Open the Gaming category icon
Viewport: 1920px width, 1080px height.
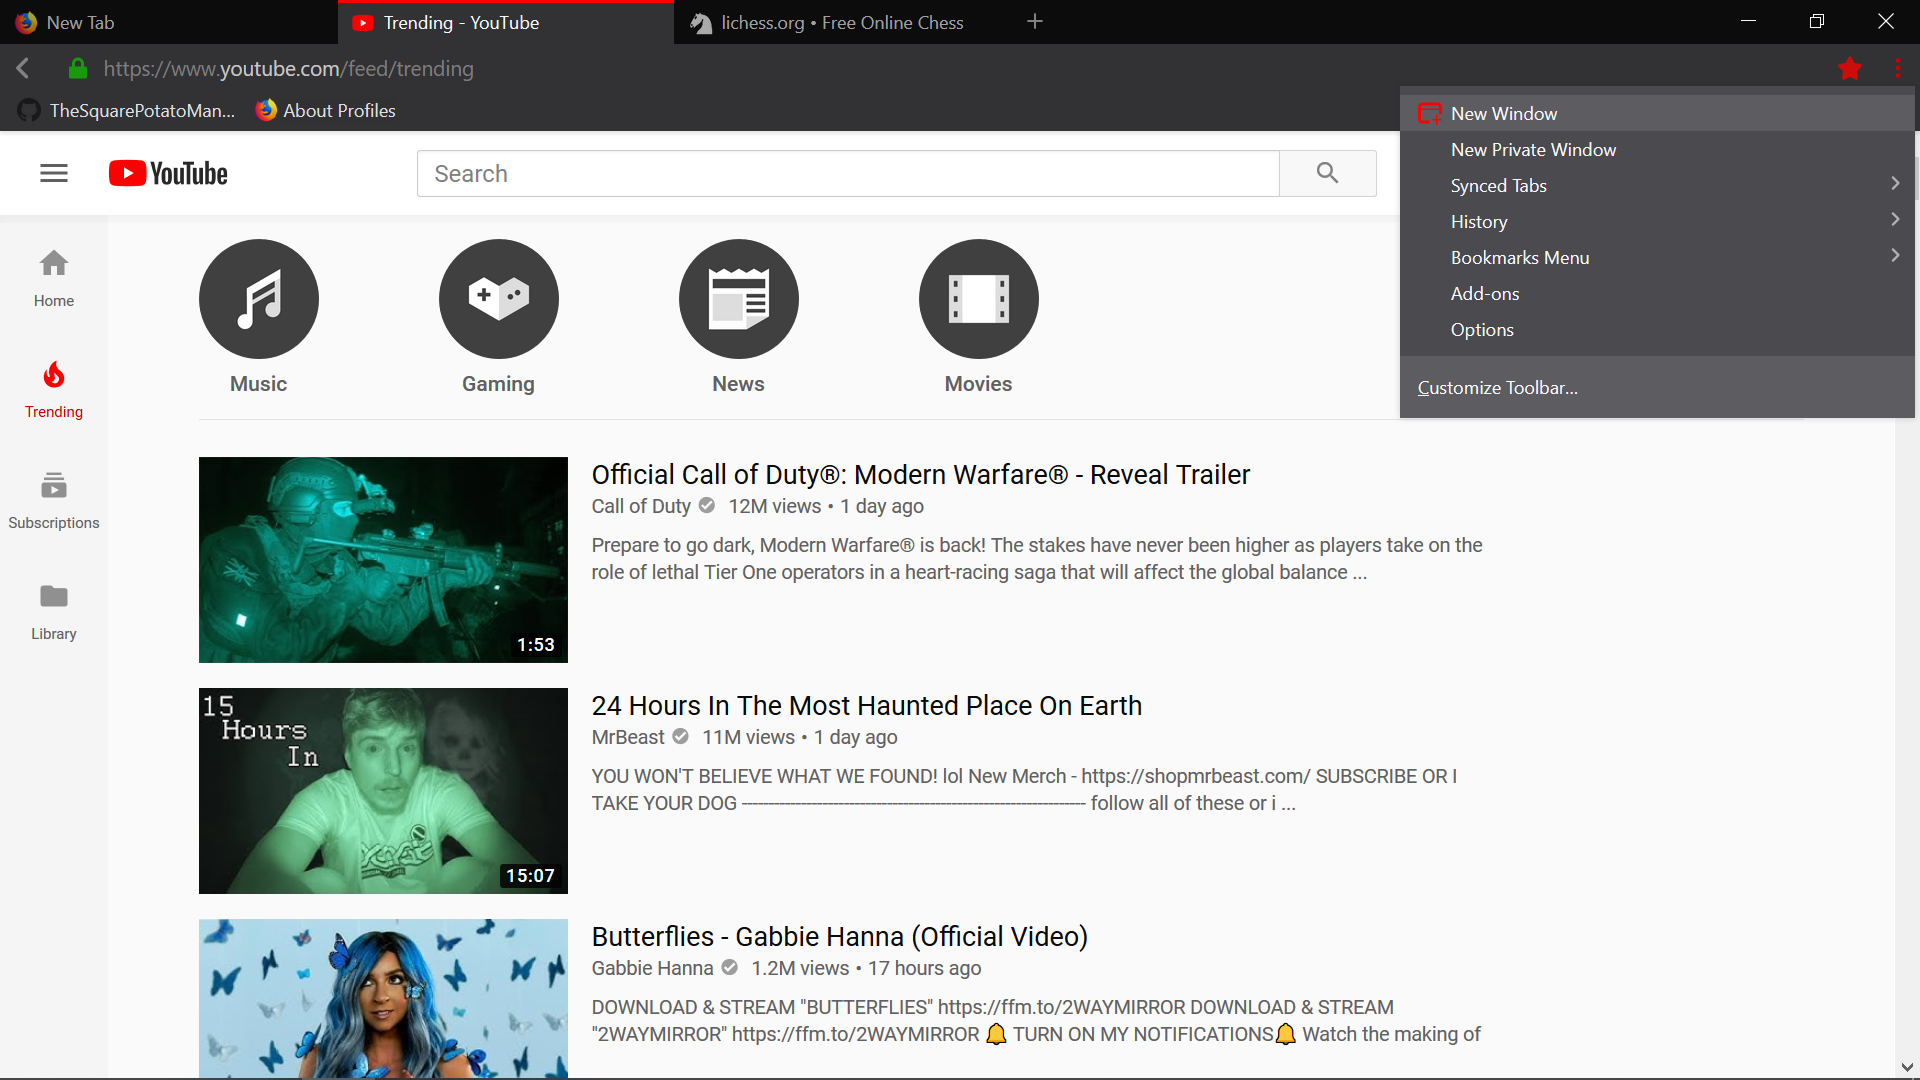498,299
